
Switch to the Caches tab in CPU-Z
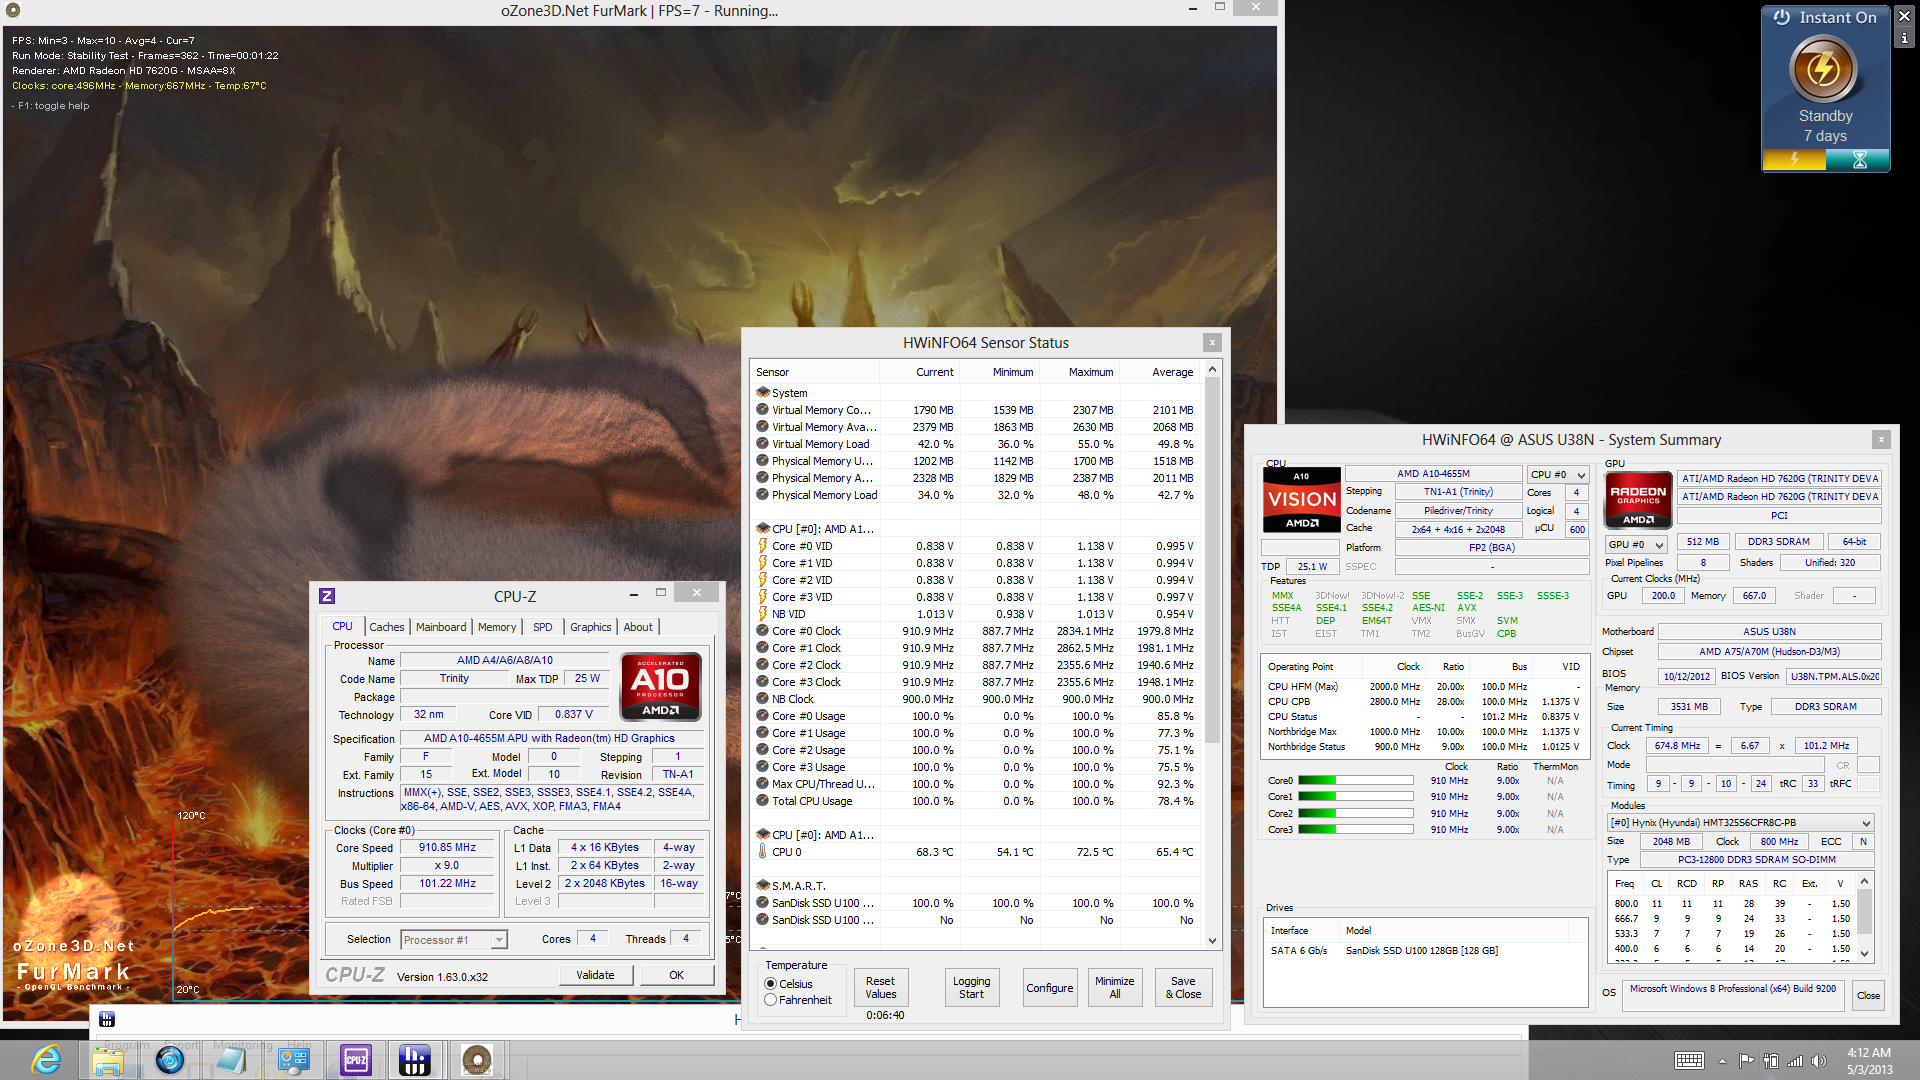point(386,627)
